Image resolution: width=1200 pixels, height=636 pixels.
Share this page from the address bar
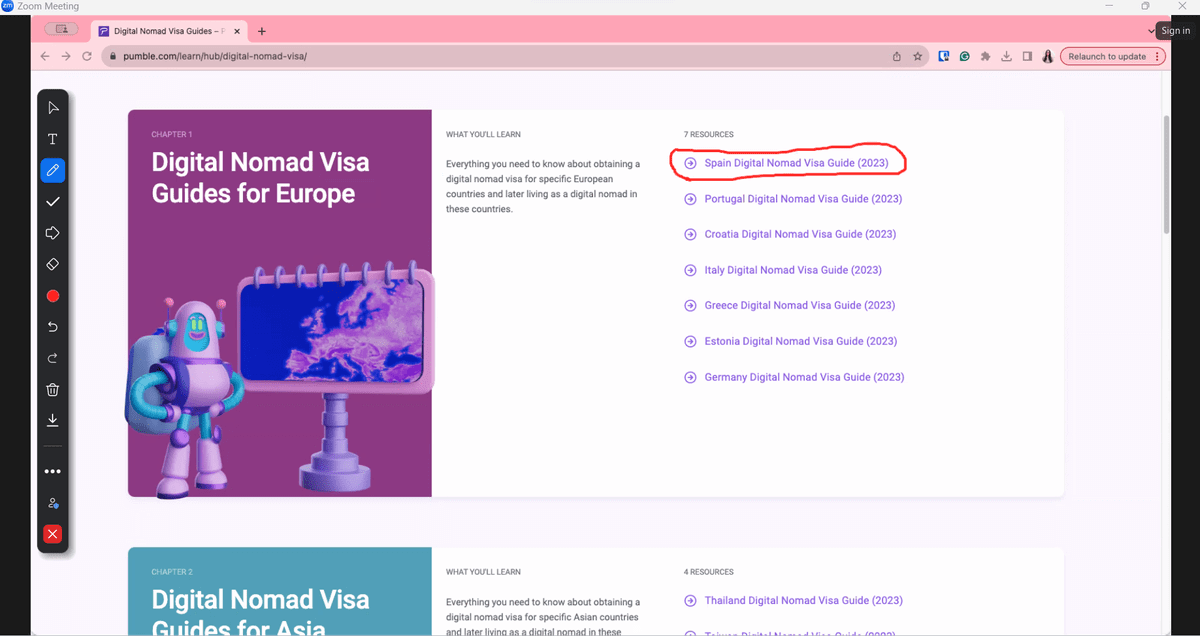click(897, 56)
